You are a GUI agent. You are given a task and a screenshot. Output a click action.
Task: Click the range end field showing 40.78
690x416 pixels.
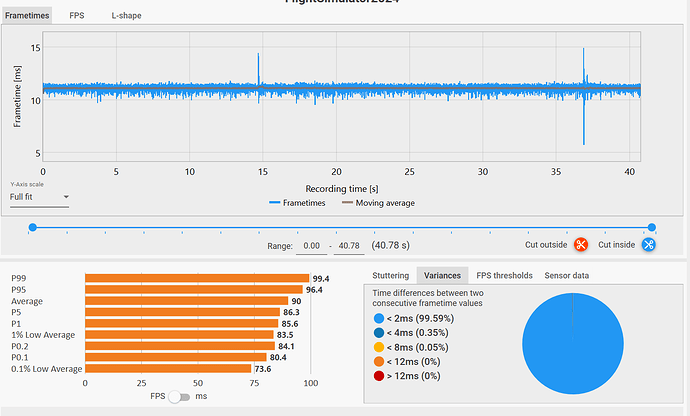click(x=351, y=245)
